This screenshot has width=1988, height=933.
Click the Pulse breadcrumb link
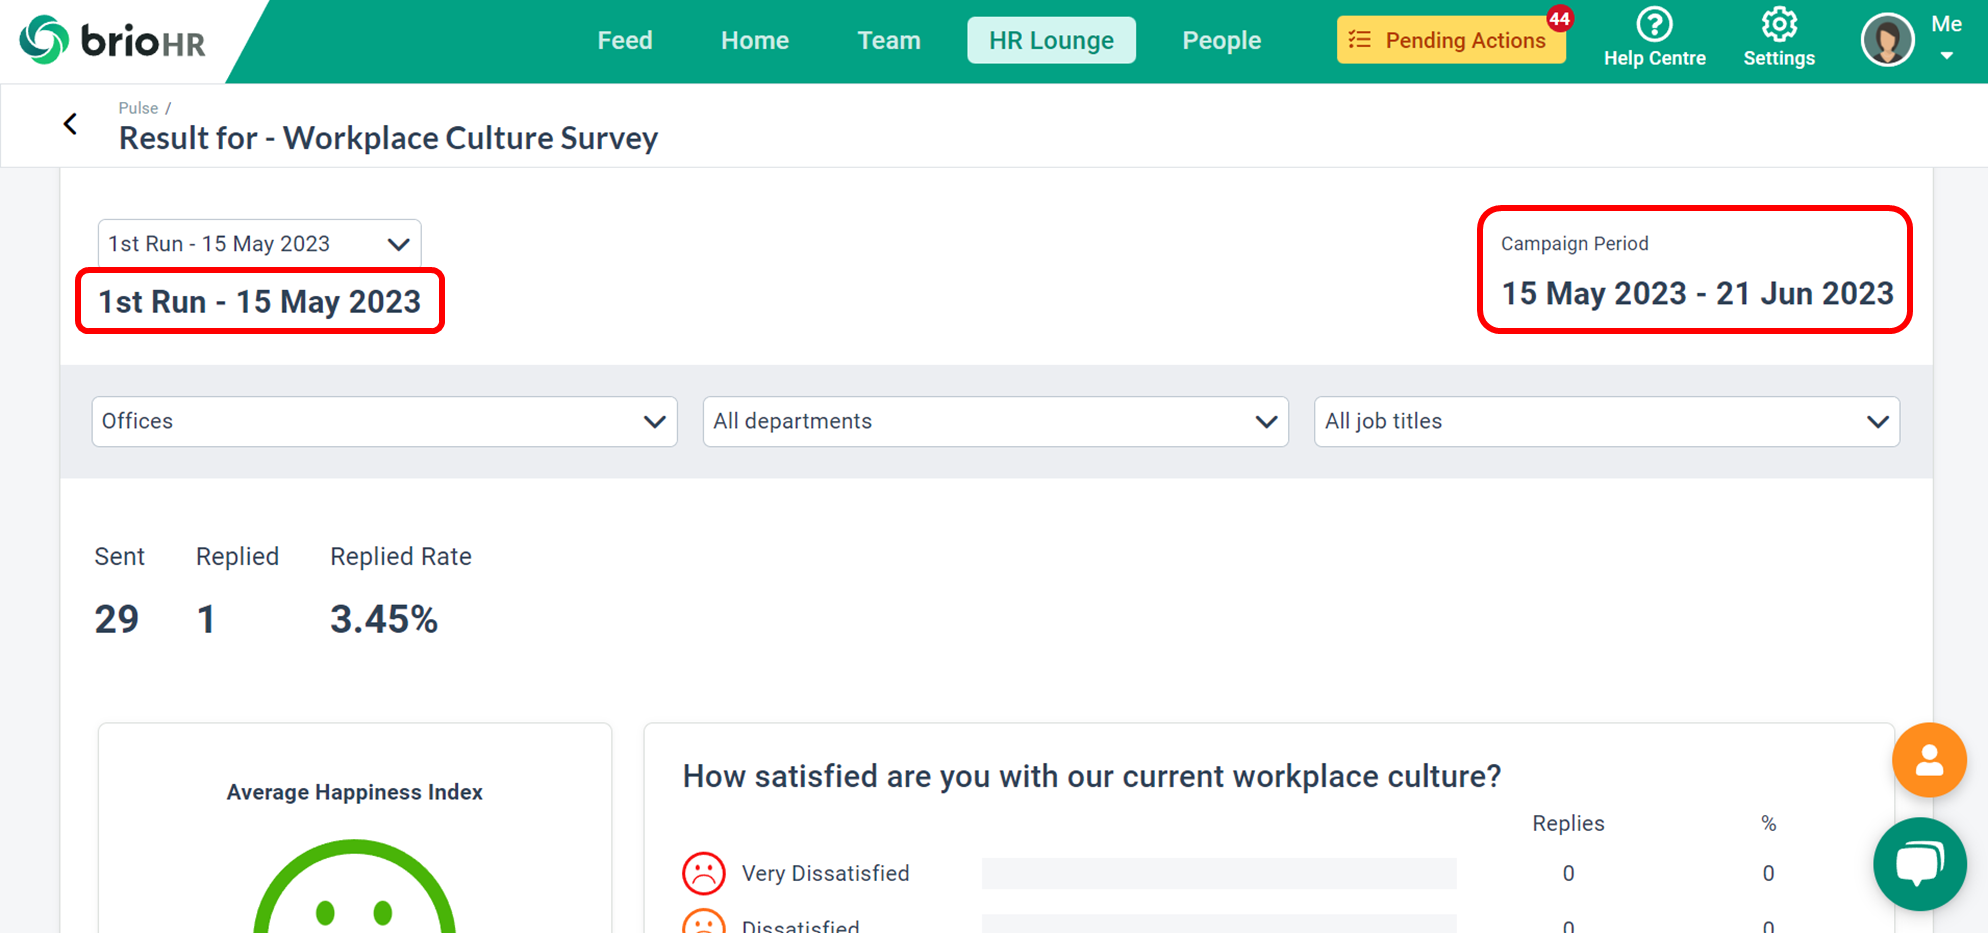point(138,108)
